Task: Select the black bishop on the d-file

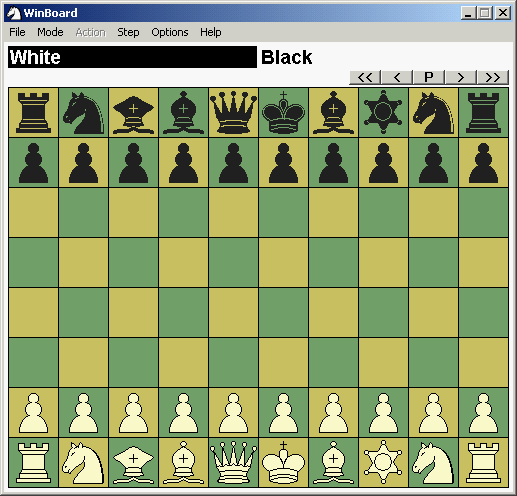Action: (x=183, y=113)
